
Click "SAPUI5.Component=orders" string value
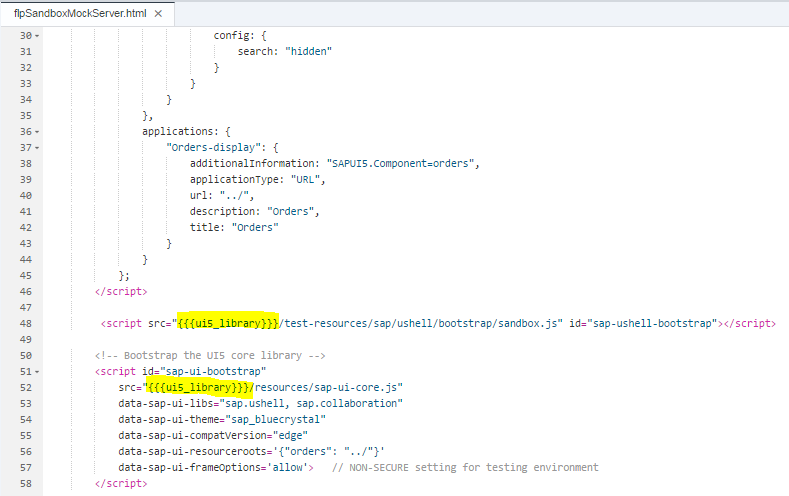[401, 163]
